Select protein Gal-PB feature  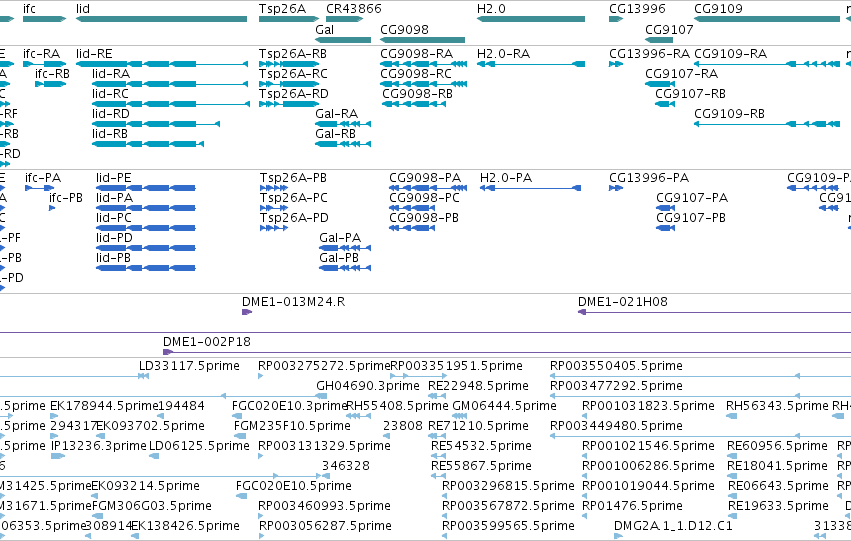(x=345, y=269)
